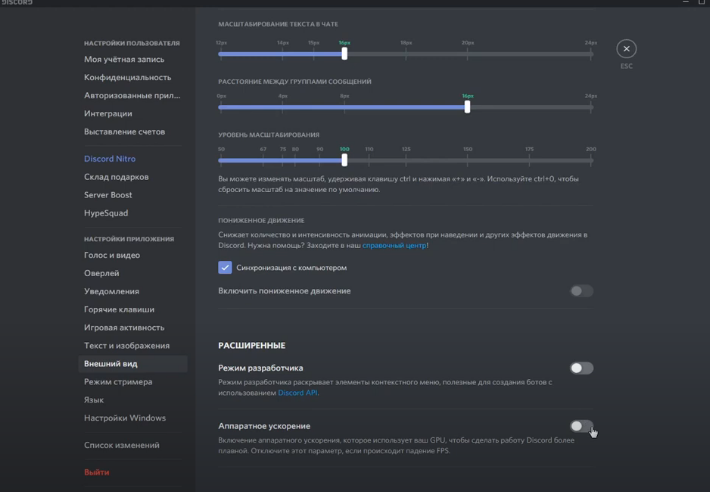Viewport: 710px width, 492px height.
Task: Click zoom level slider handle at 100
Action: pos(345,160)
